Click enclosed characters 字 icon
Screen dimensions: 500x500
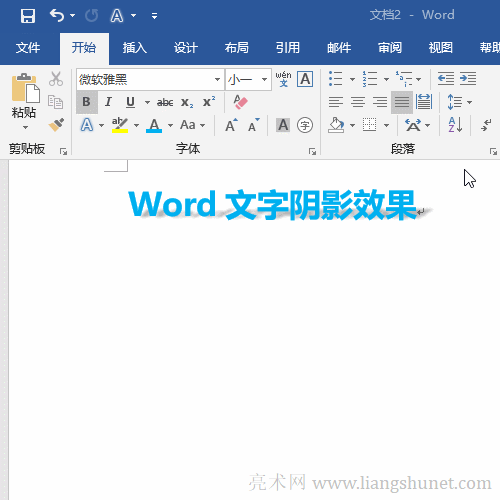(x=305, y=125)
